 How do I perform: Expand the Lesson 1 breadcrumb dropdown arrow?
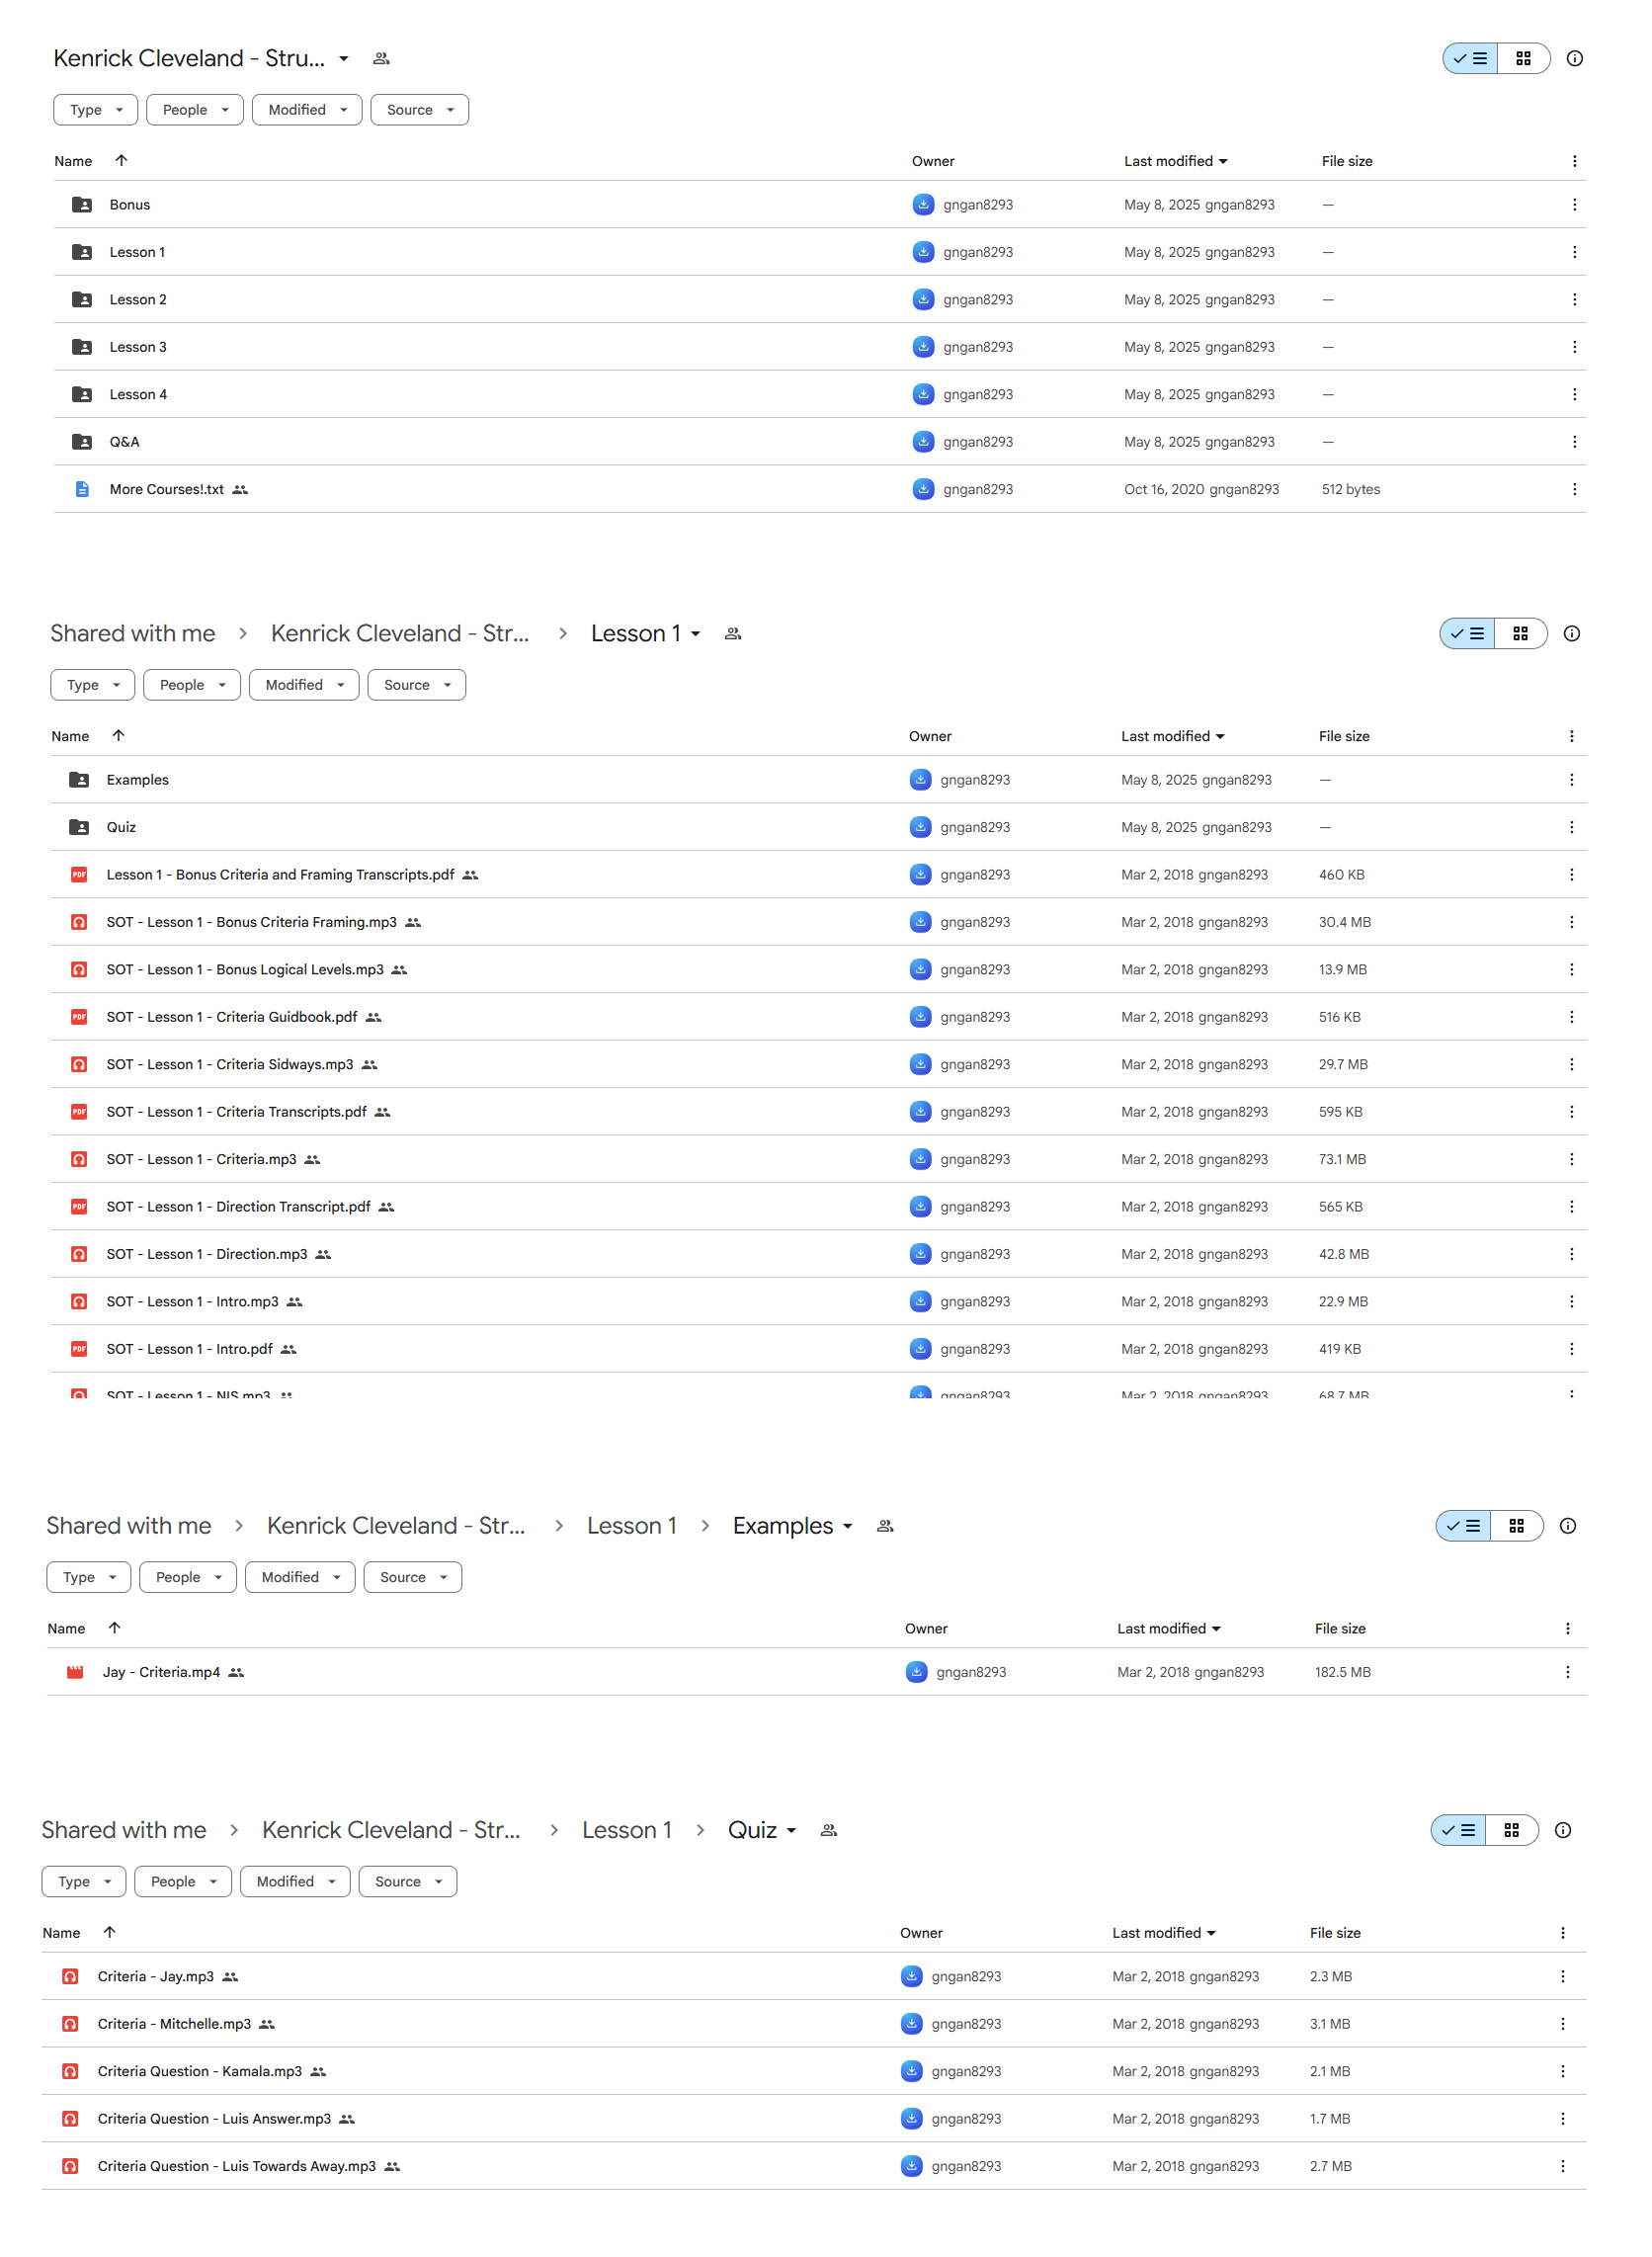click(696, 633)
